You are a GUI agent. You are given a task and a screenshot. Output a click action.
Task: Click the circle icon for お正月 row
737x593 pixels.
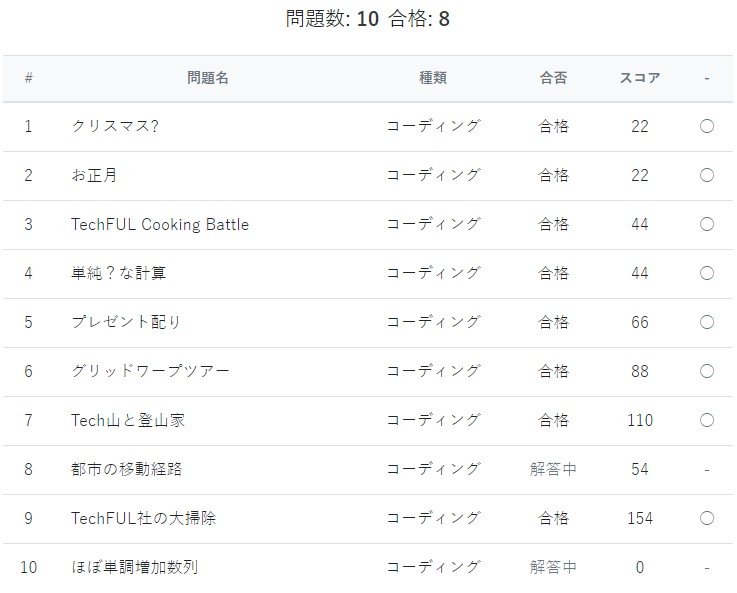[707, 175]
